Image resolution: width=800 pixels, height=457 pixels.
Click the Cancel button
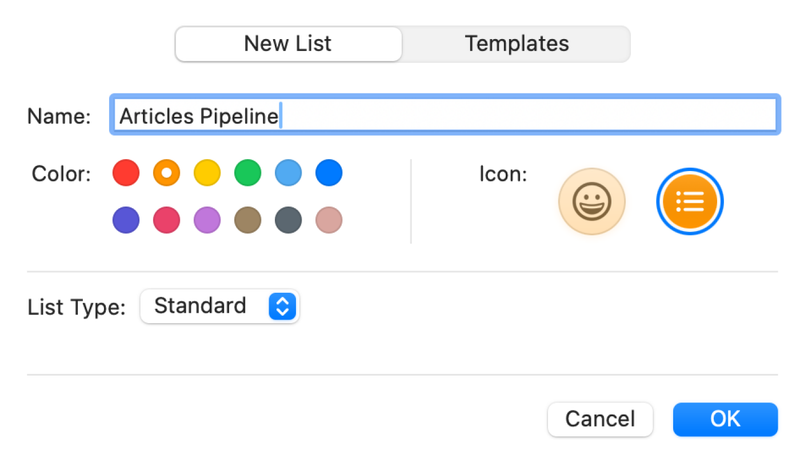pos(600,419)
